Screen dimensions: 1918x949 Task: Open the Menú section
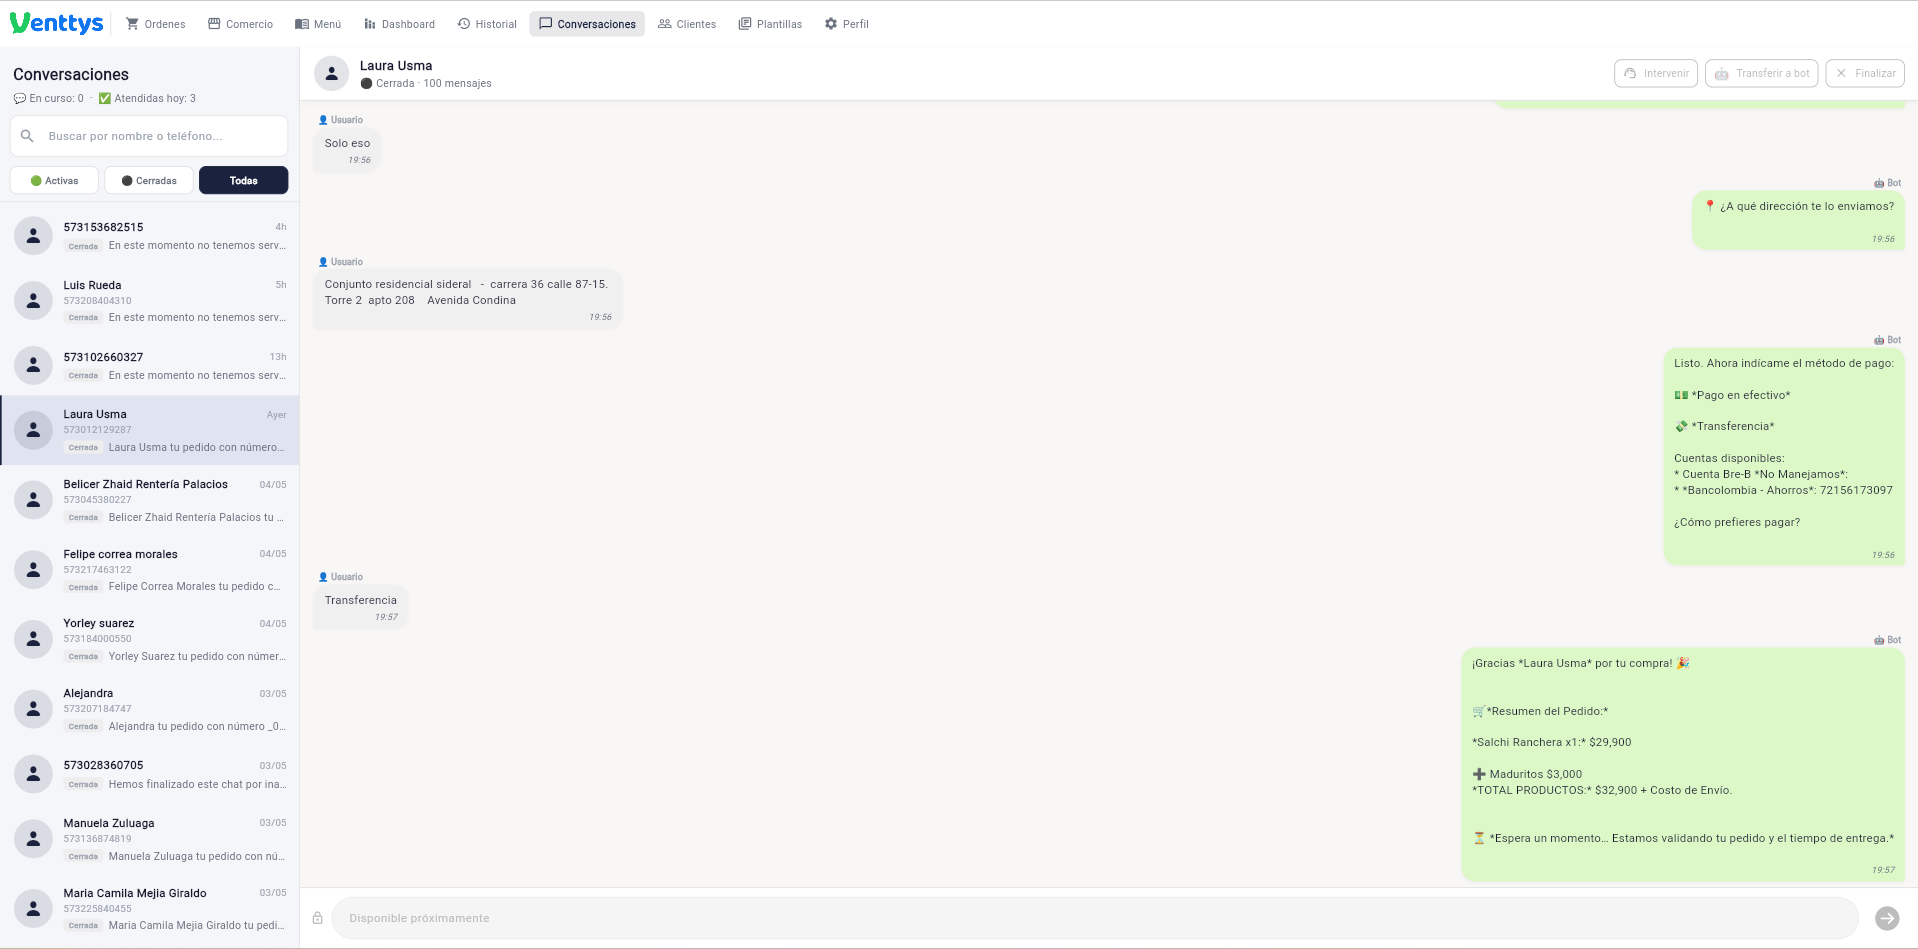click(x=318, y=24)
